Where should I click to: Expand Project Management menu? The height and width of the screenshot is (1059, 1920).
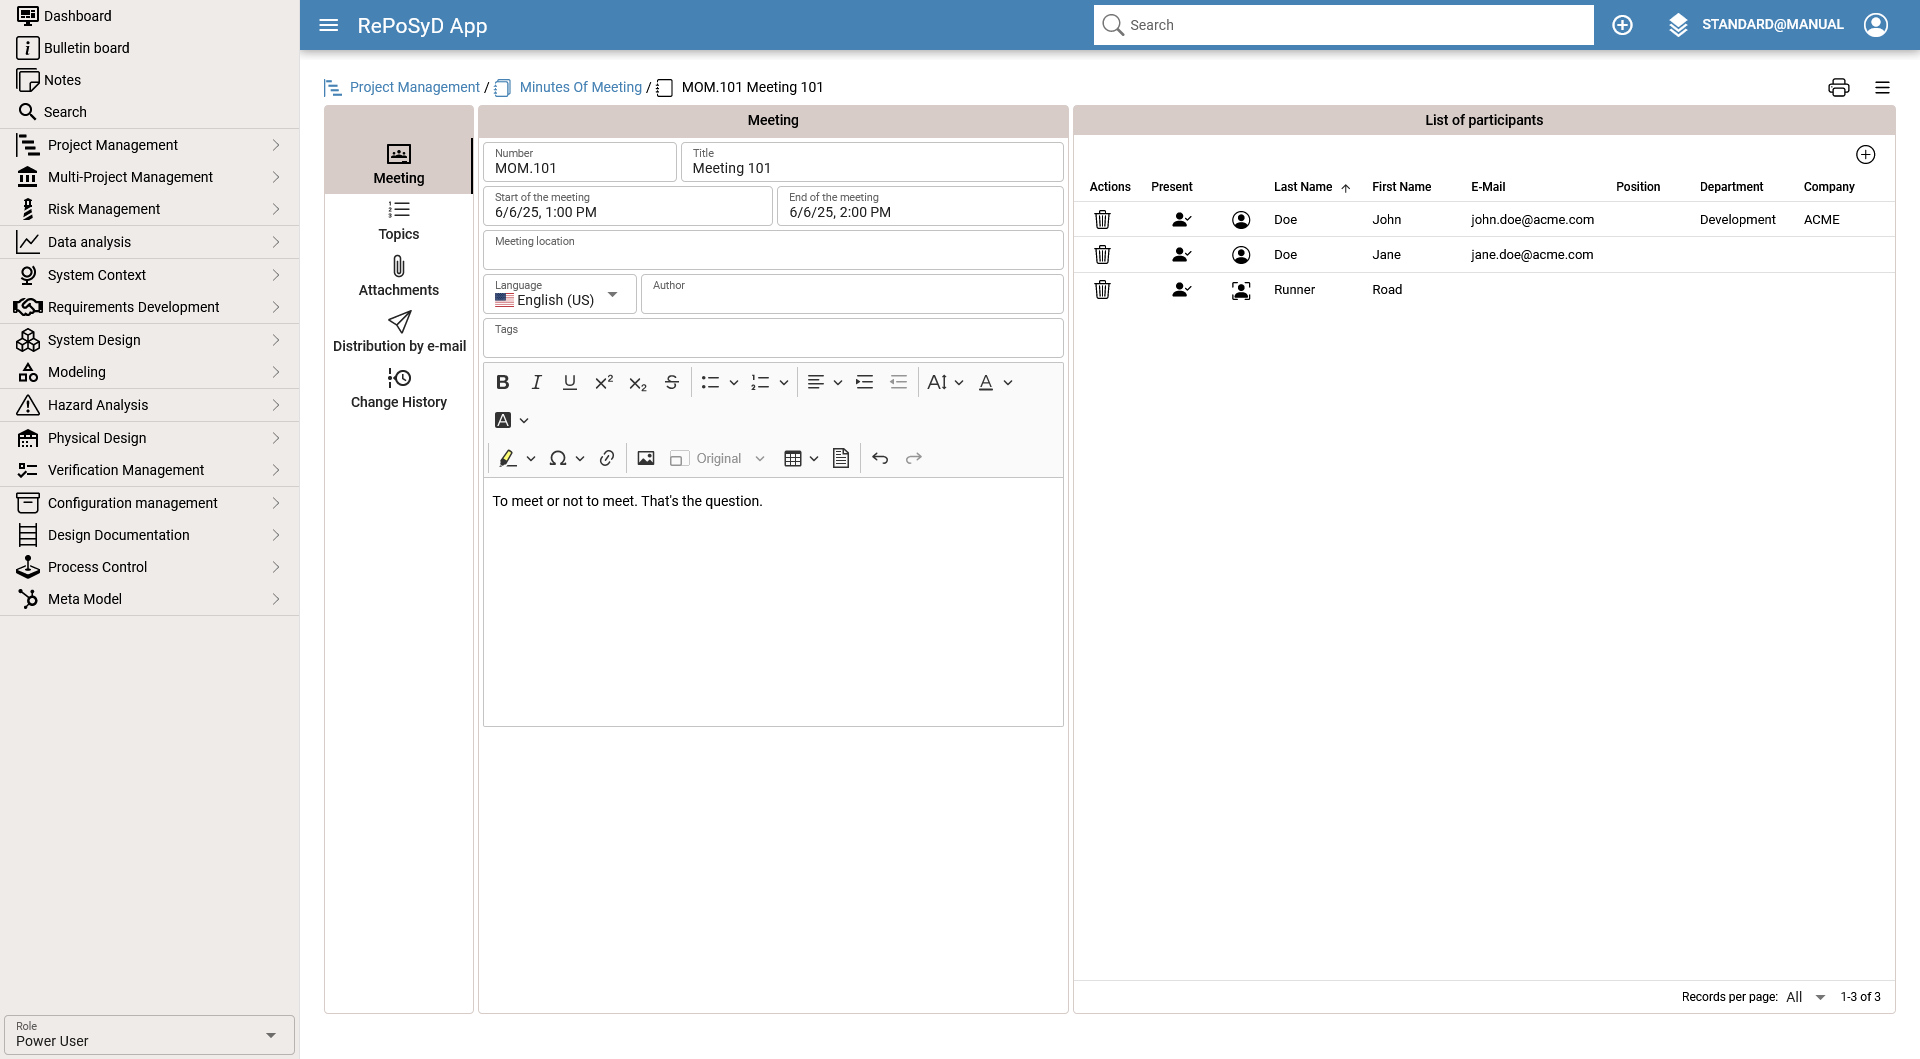(x=149, y=145)
